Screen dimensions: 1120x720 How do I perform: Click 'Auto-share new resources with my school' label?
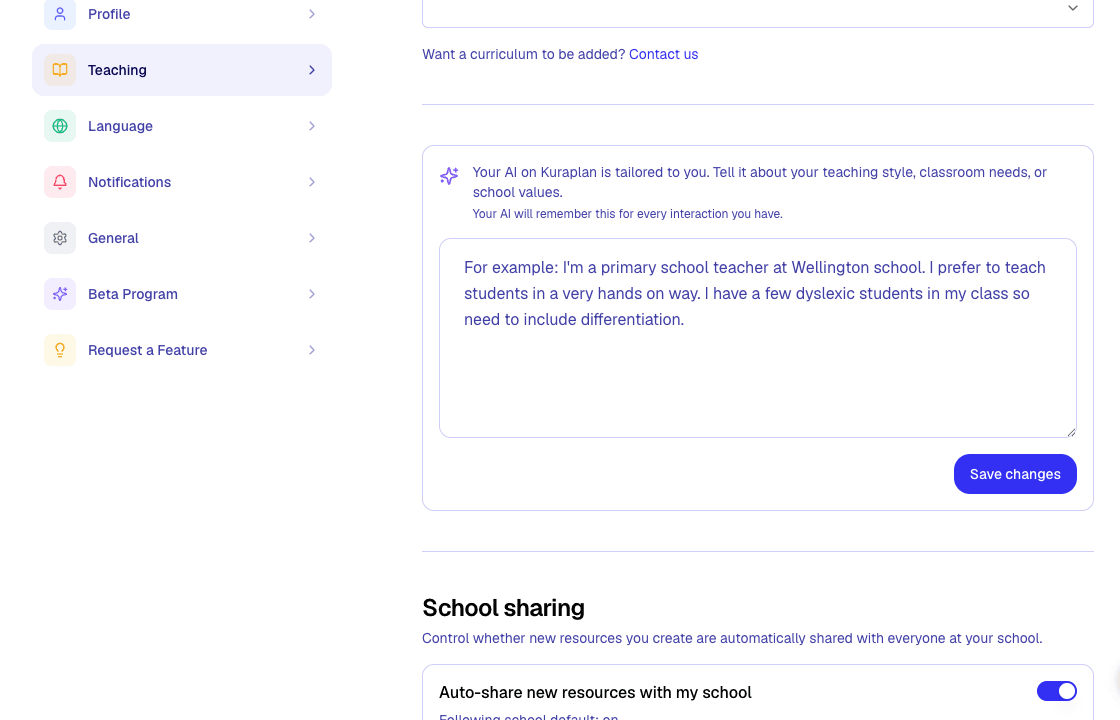tap(595, 692)
